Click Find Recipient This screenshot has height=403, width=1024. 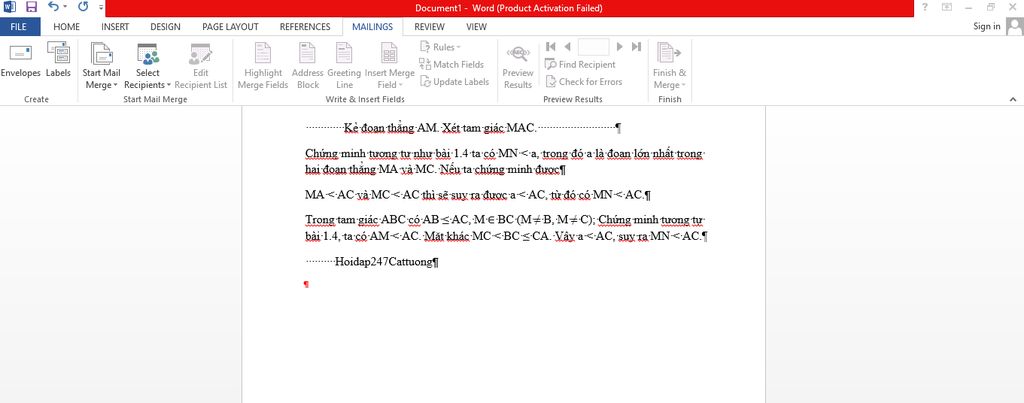pos(581,65)
